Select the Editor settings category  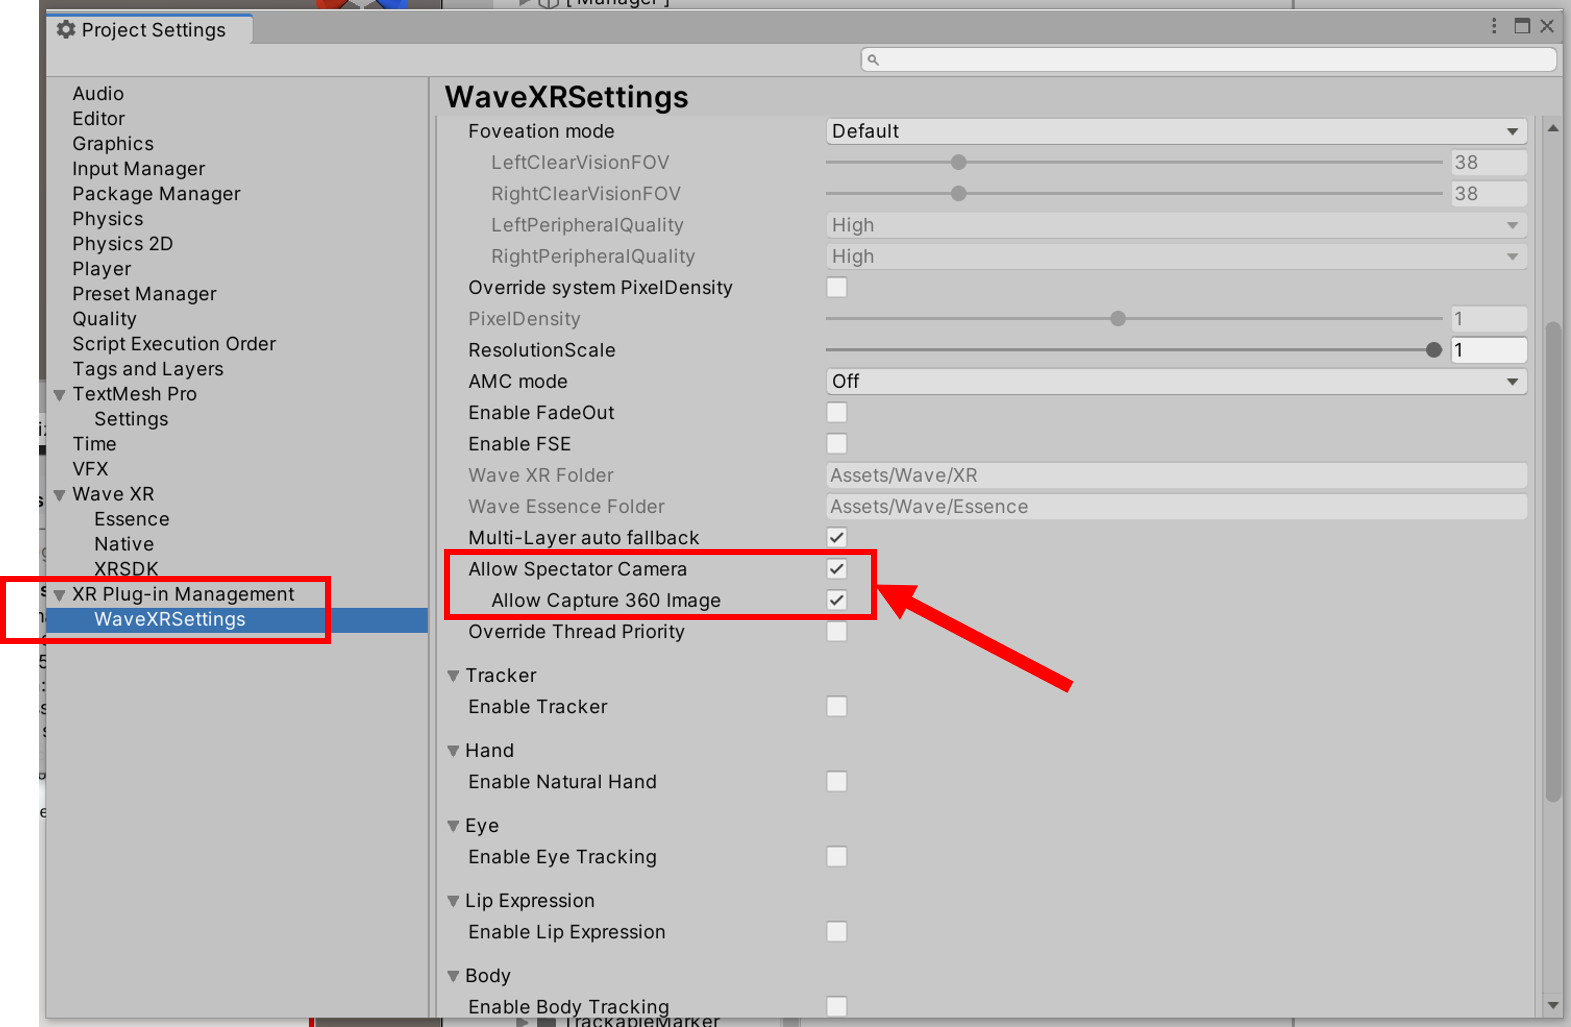[x=98, y=119]
